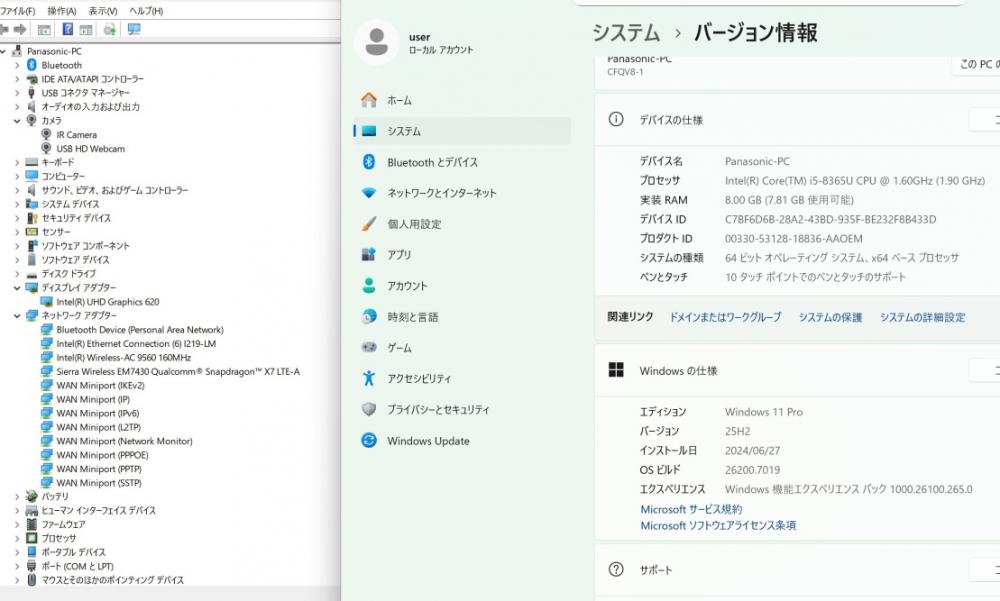1000x601 pixels.
Task: Open ゲーム in Settings sidebar
Action: 462,348
